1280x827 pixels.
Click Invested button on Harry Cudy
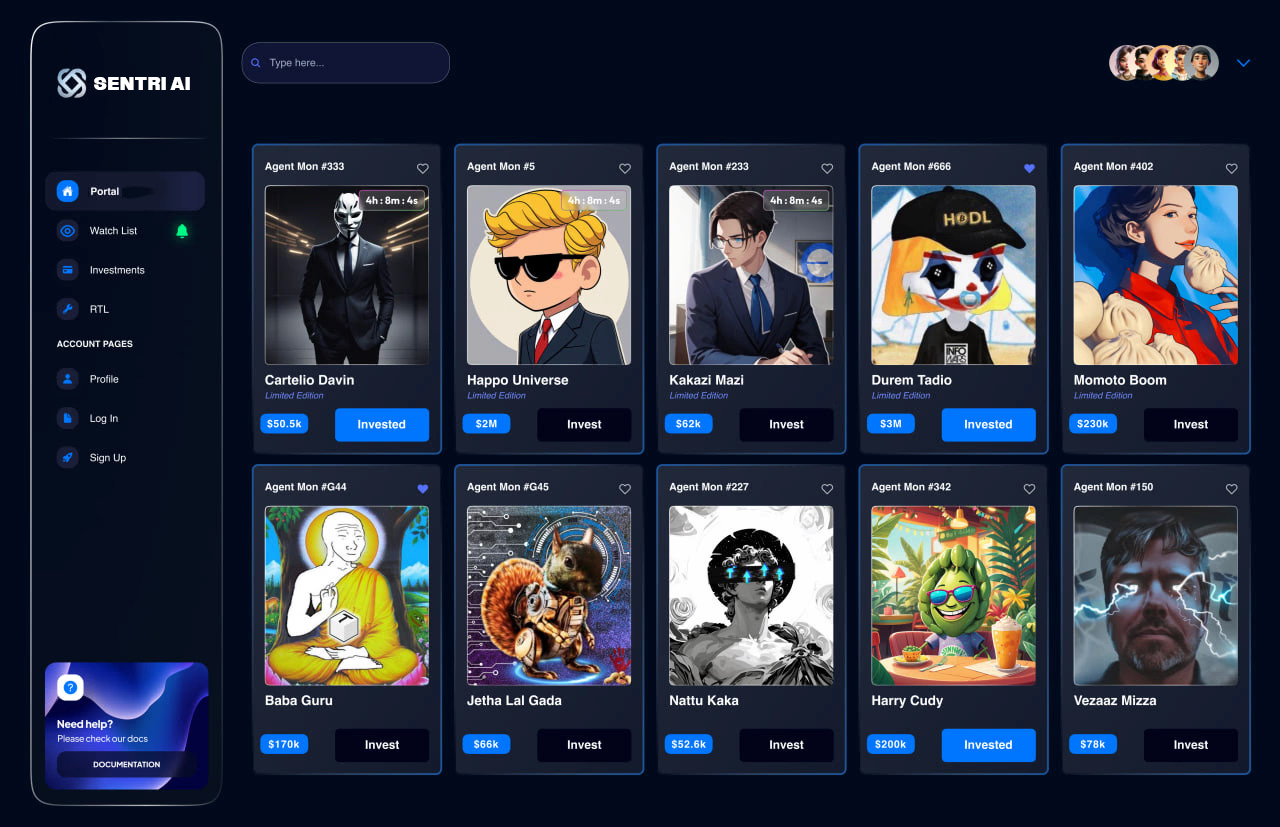tap(988, 744)
